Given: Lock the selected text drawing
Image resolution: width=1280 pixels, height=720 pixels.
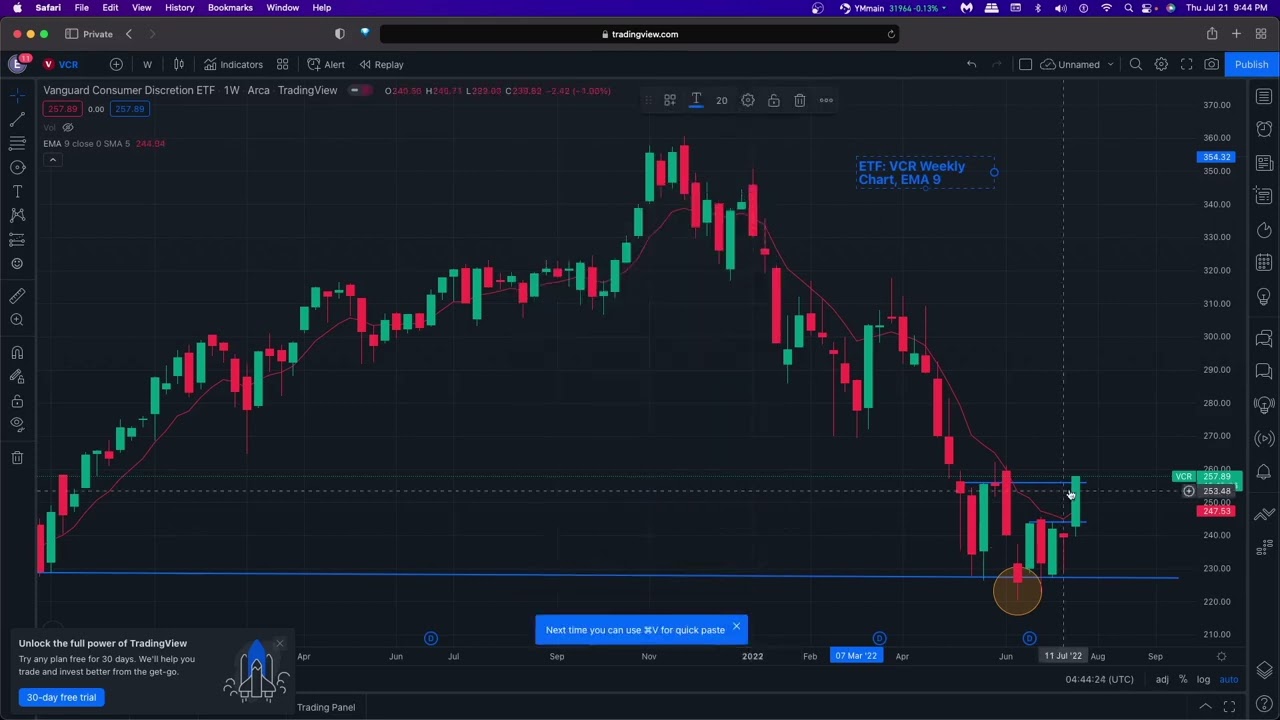Looking at the screenshot, I should click(x=774, y=100).
